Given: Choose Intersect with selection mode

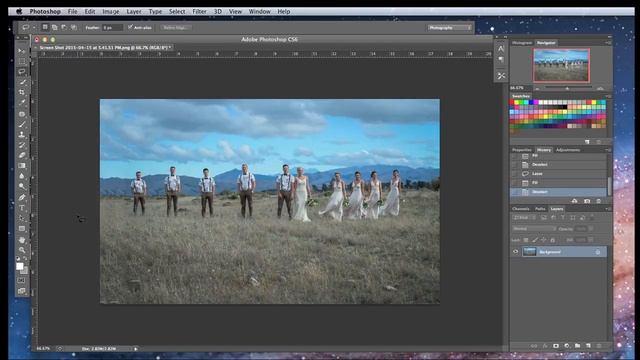Looking at the screenshot, I should point(74,27).
